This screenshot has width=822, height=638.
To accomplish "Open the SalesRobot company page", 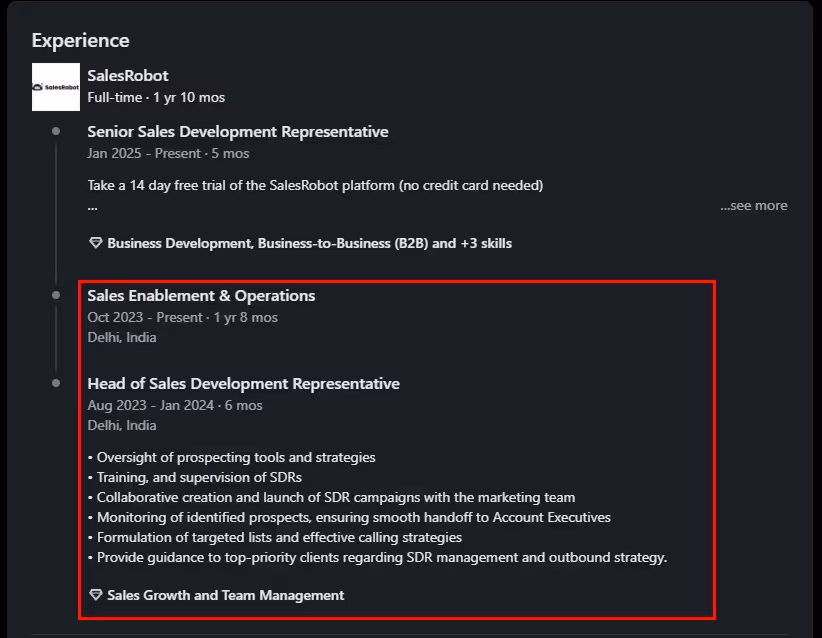I will 128,75.
